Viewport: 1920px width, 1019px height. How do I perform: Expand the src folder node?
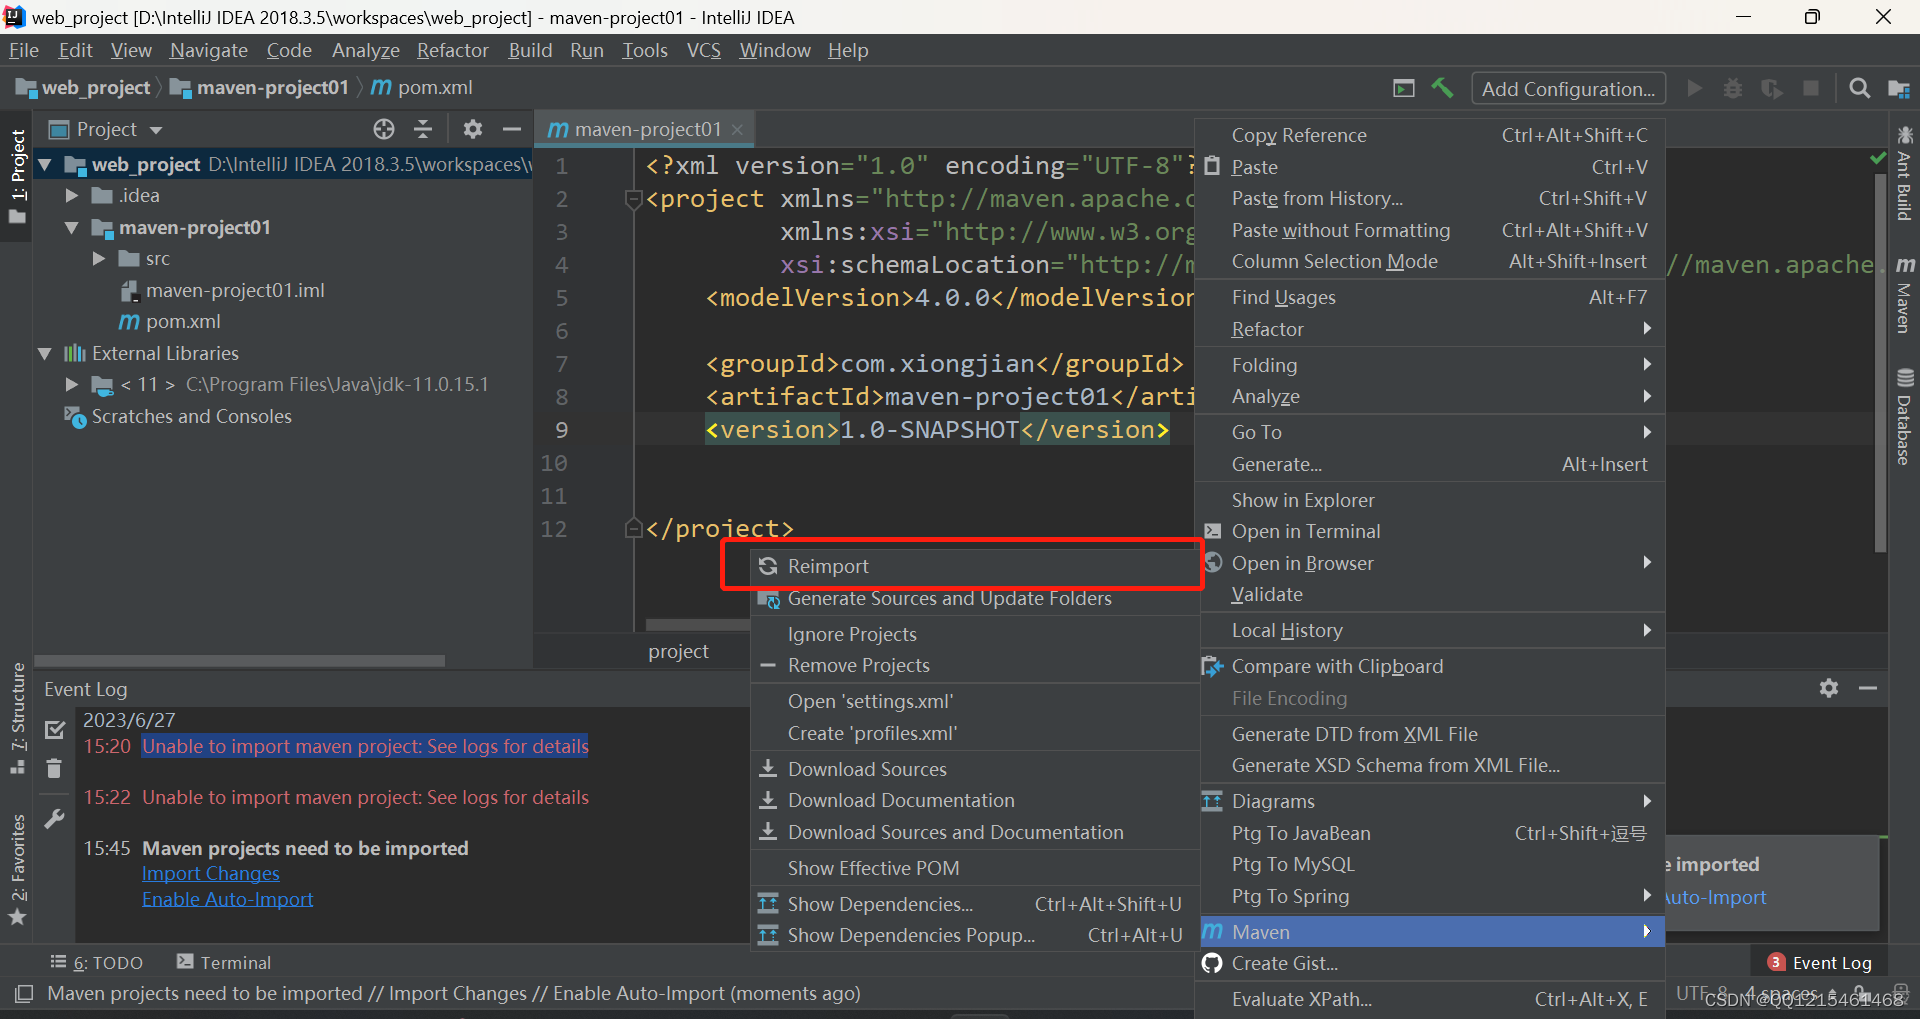pyautogui.click(x=99, y=259)
